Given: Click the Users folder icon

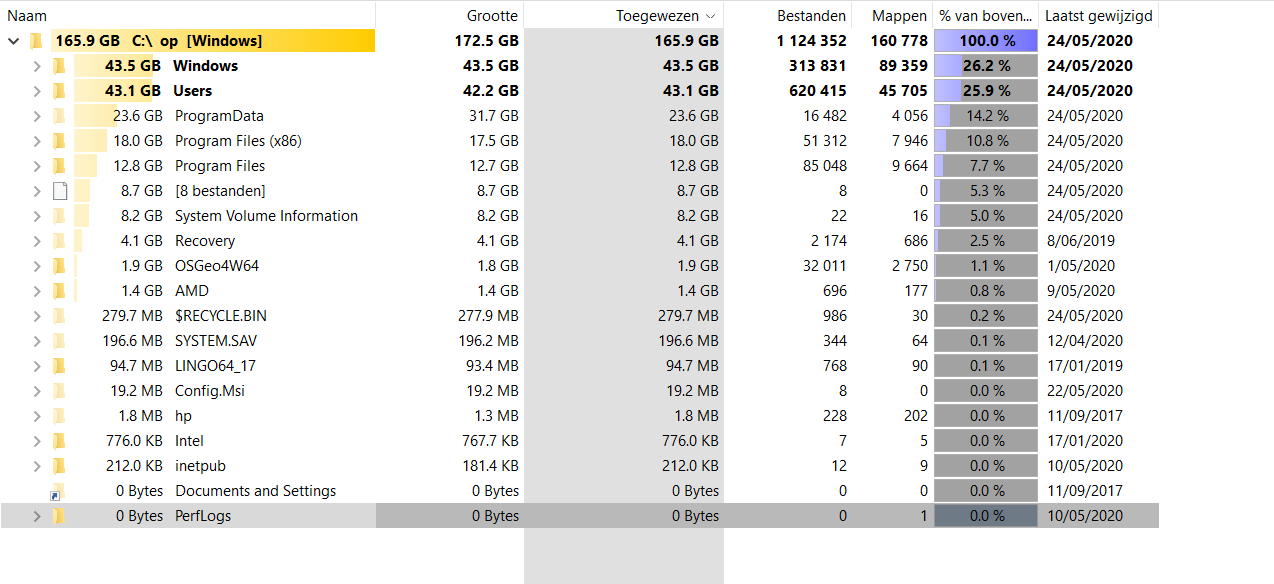Looking at the screenshot, I should click(60, 91).
